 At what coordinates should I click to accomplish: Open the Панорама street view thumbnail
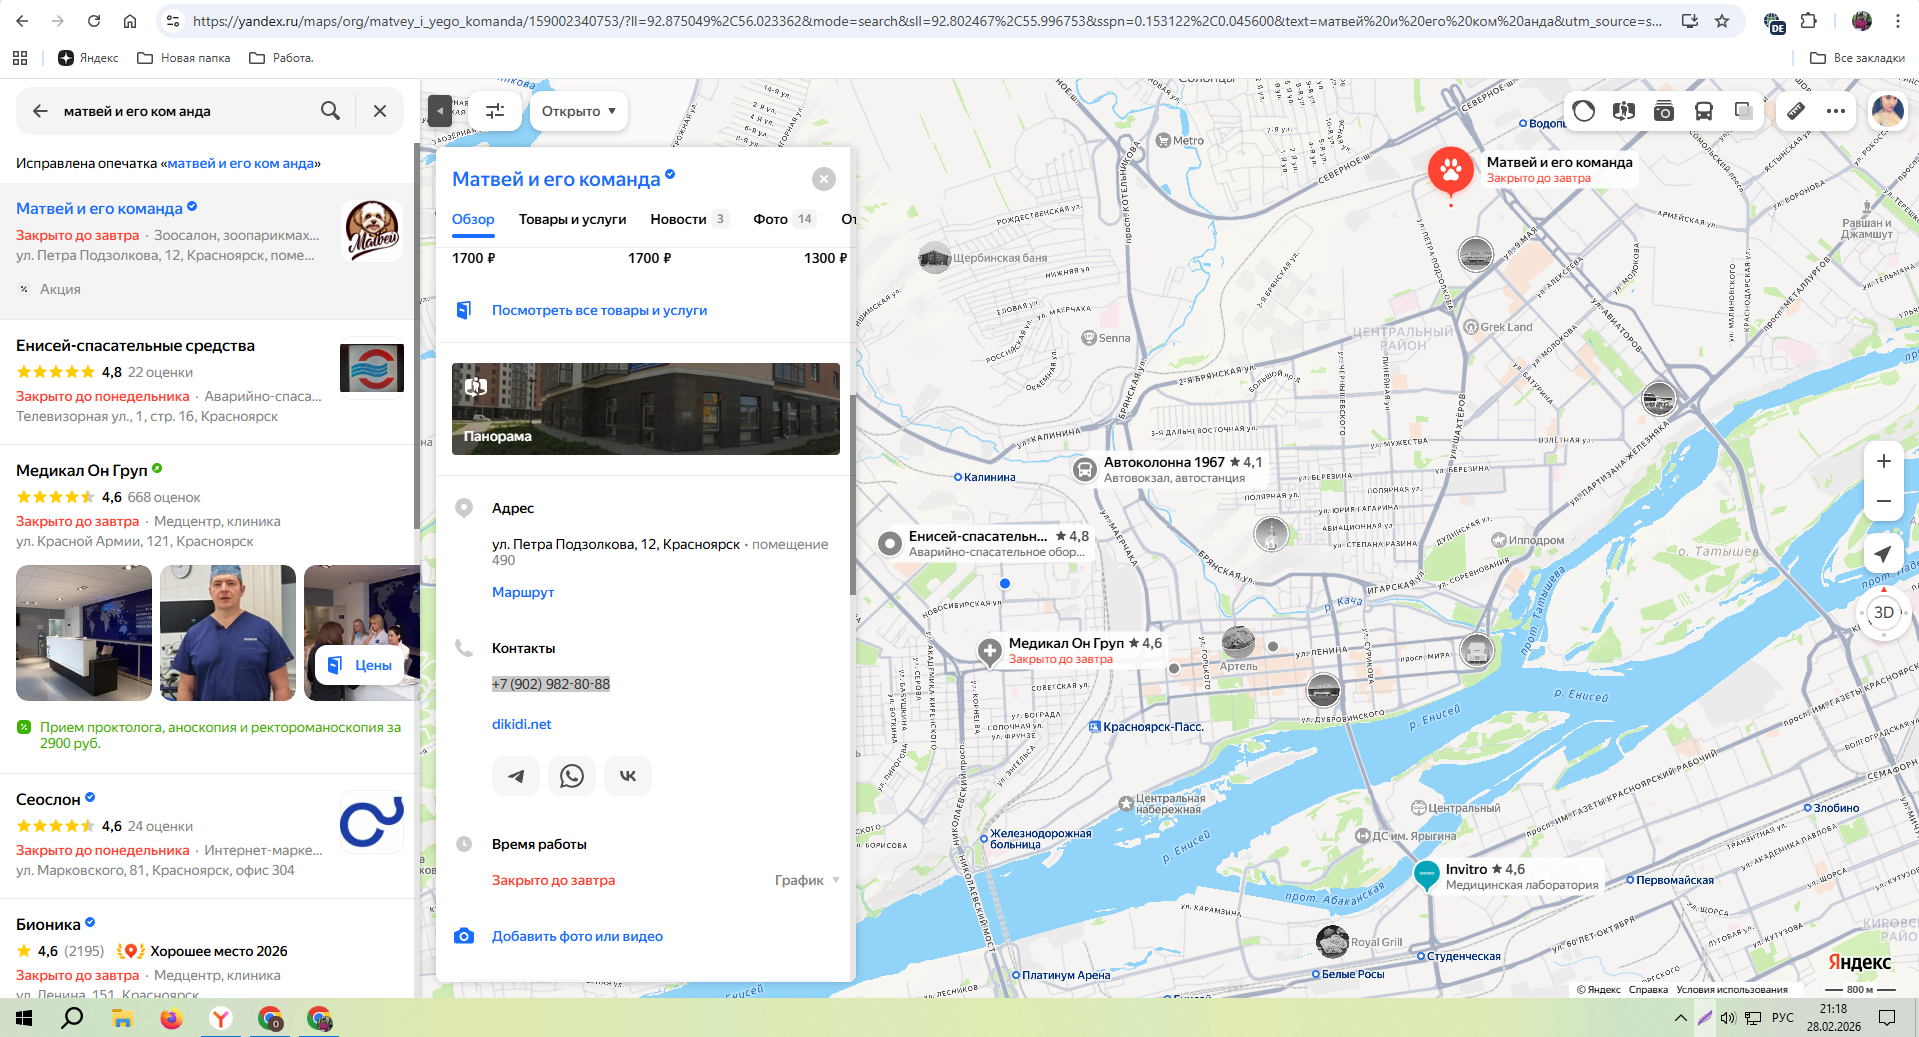point(645,409)
